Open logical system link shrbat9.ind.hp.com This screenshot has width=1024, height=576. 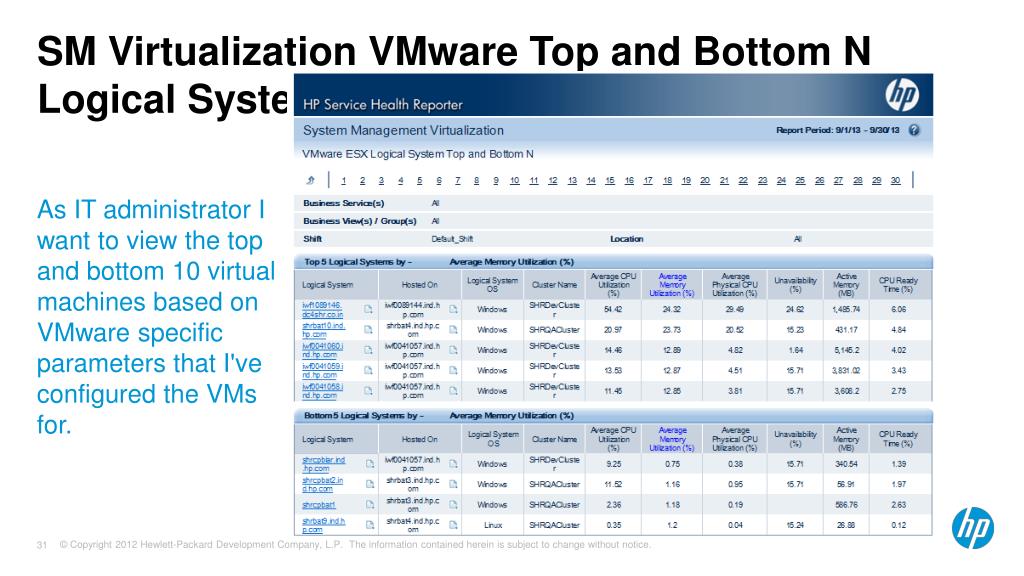coord(323,524)
